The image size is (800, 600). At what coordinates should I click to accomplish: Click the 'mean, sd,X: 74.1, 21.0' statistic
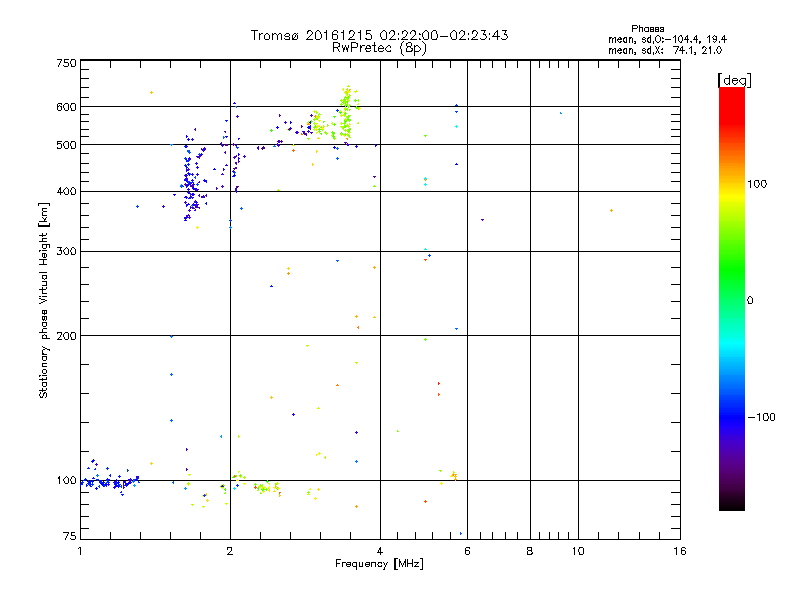tap(665, 50)
